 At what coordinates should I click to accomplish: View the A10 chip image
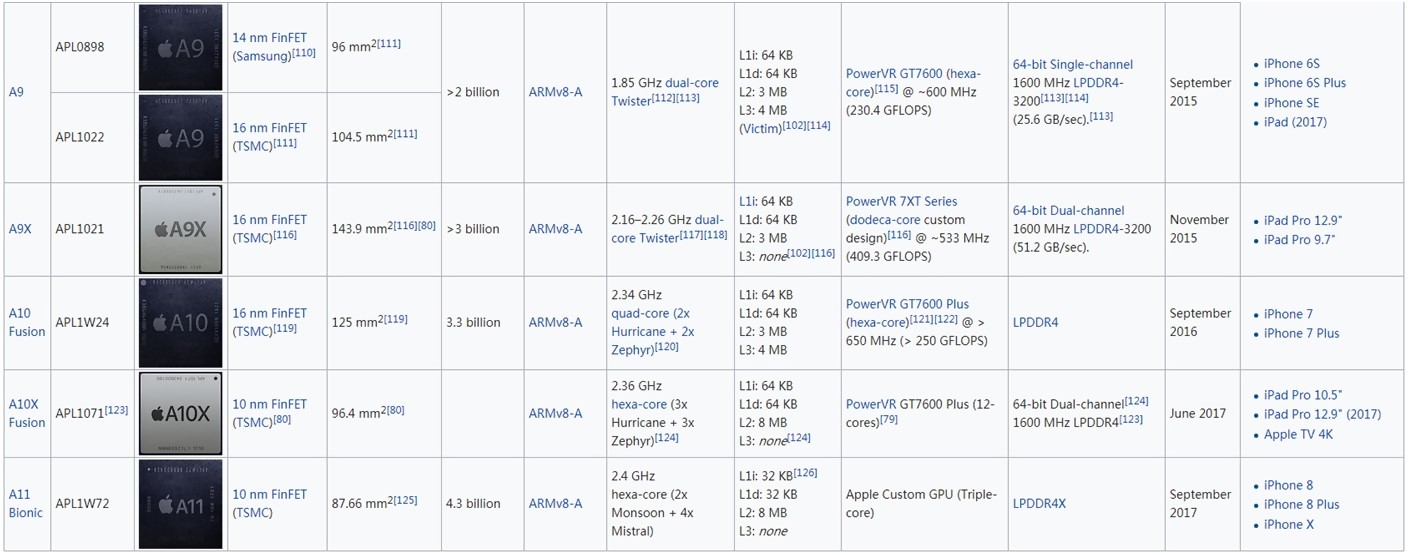tap(180, 322)
